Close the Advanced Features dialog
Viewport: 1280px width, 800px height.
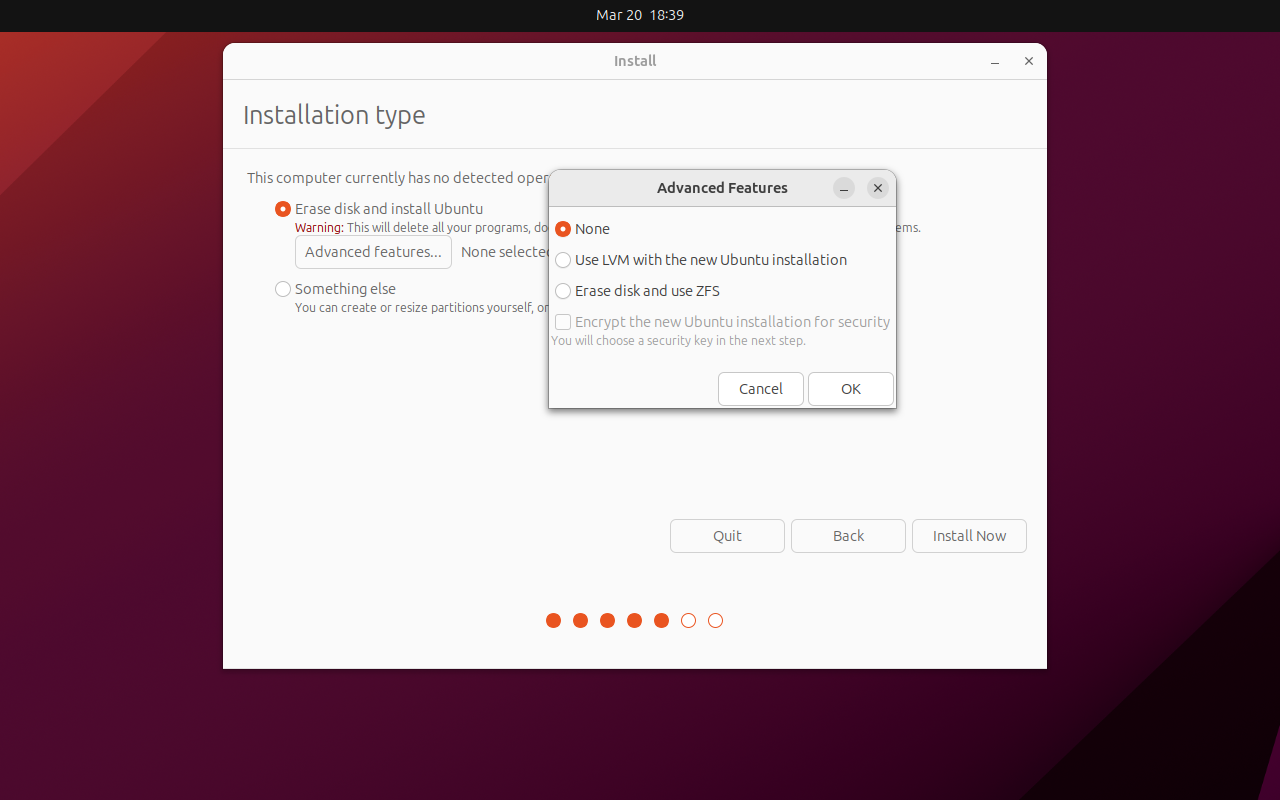(x=878, y=188)
